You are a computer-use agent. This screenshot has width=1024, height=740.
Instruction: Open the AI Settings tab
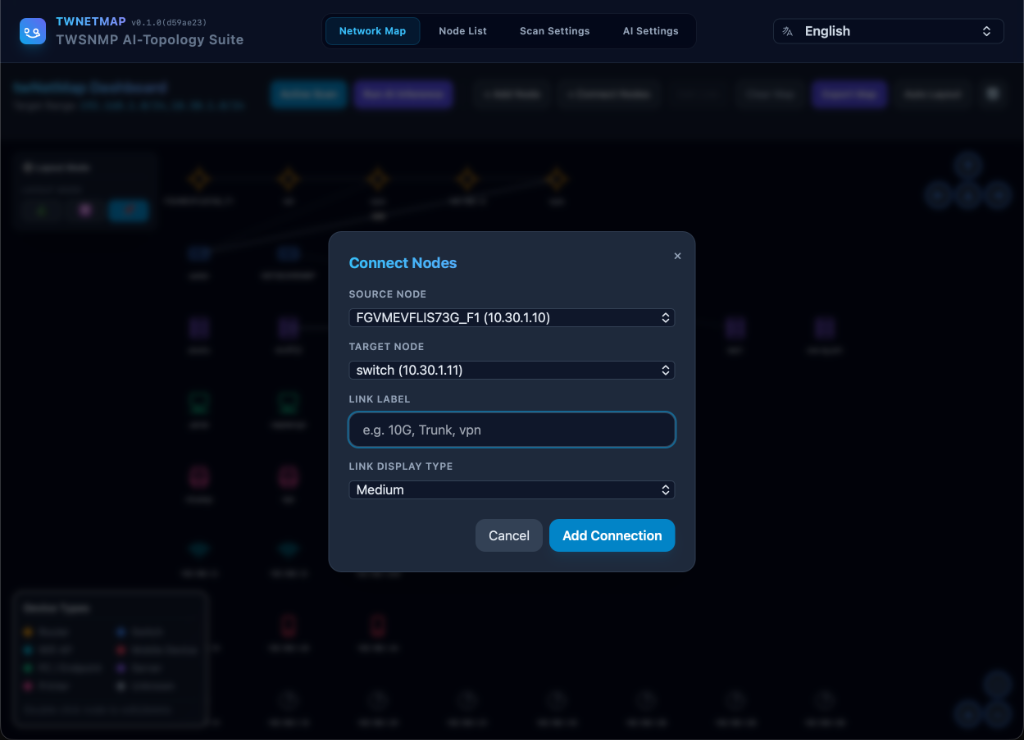(650, 31)
